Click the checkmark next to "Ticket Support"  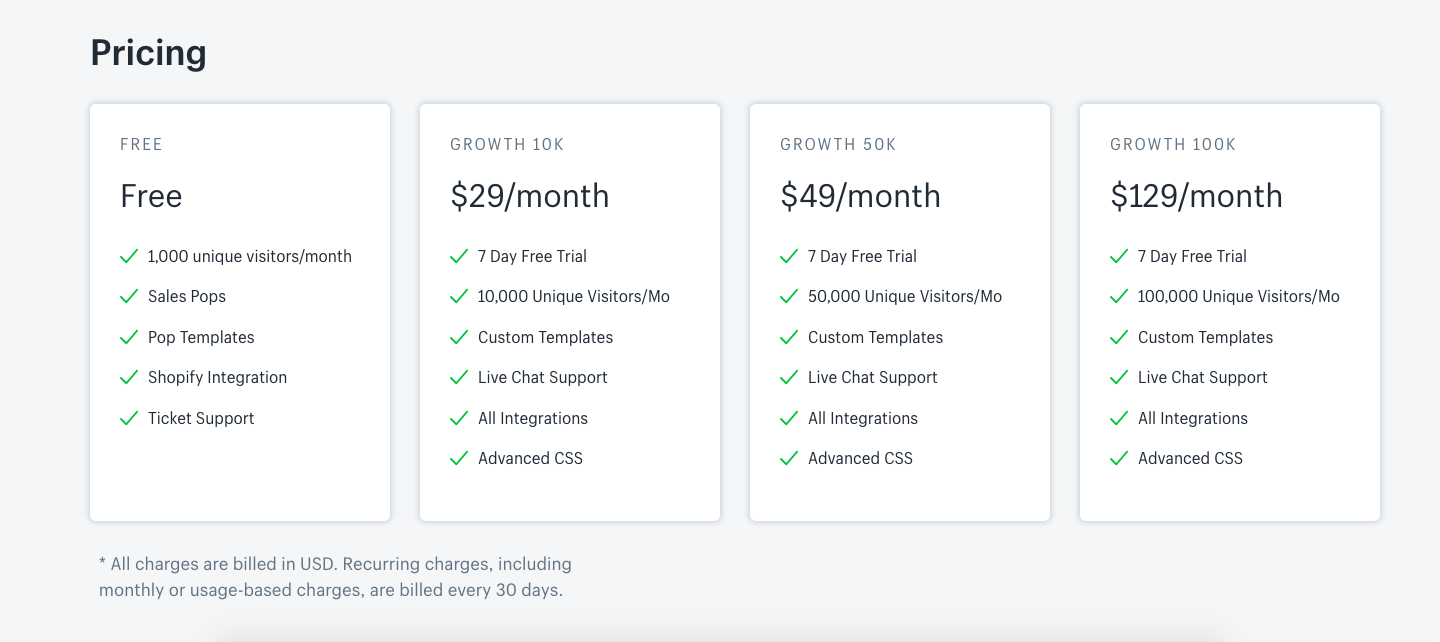[x=128, y=418]
